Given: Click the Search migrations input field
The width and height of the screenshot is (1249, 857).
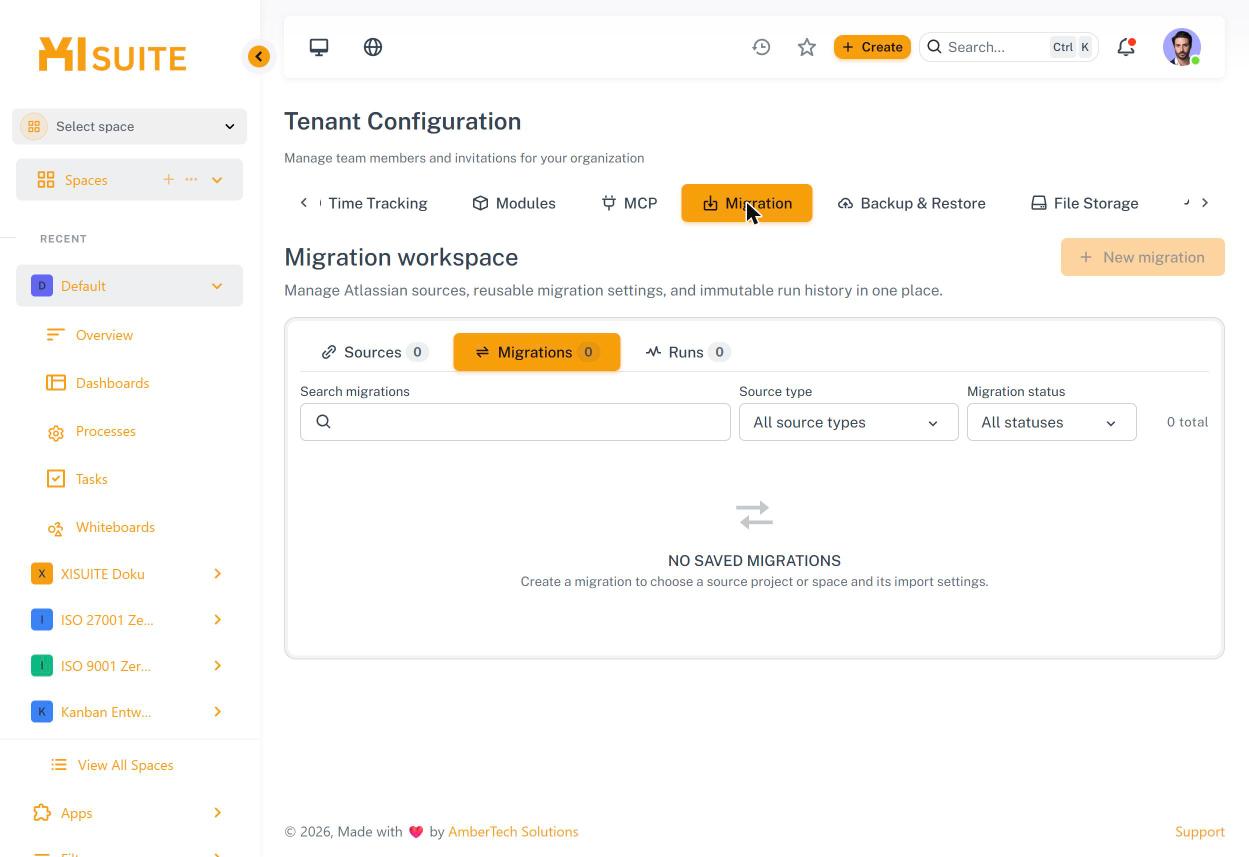Looking at the screenshot, I should tap(515, 422).
